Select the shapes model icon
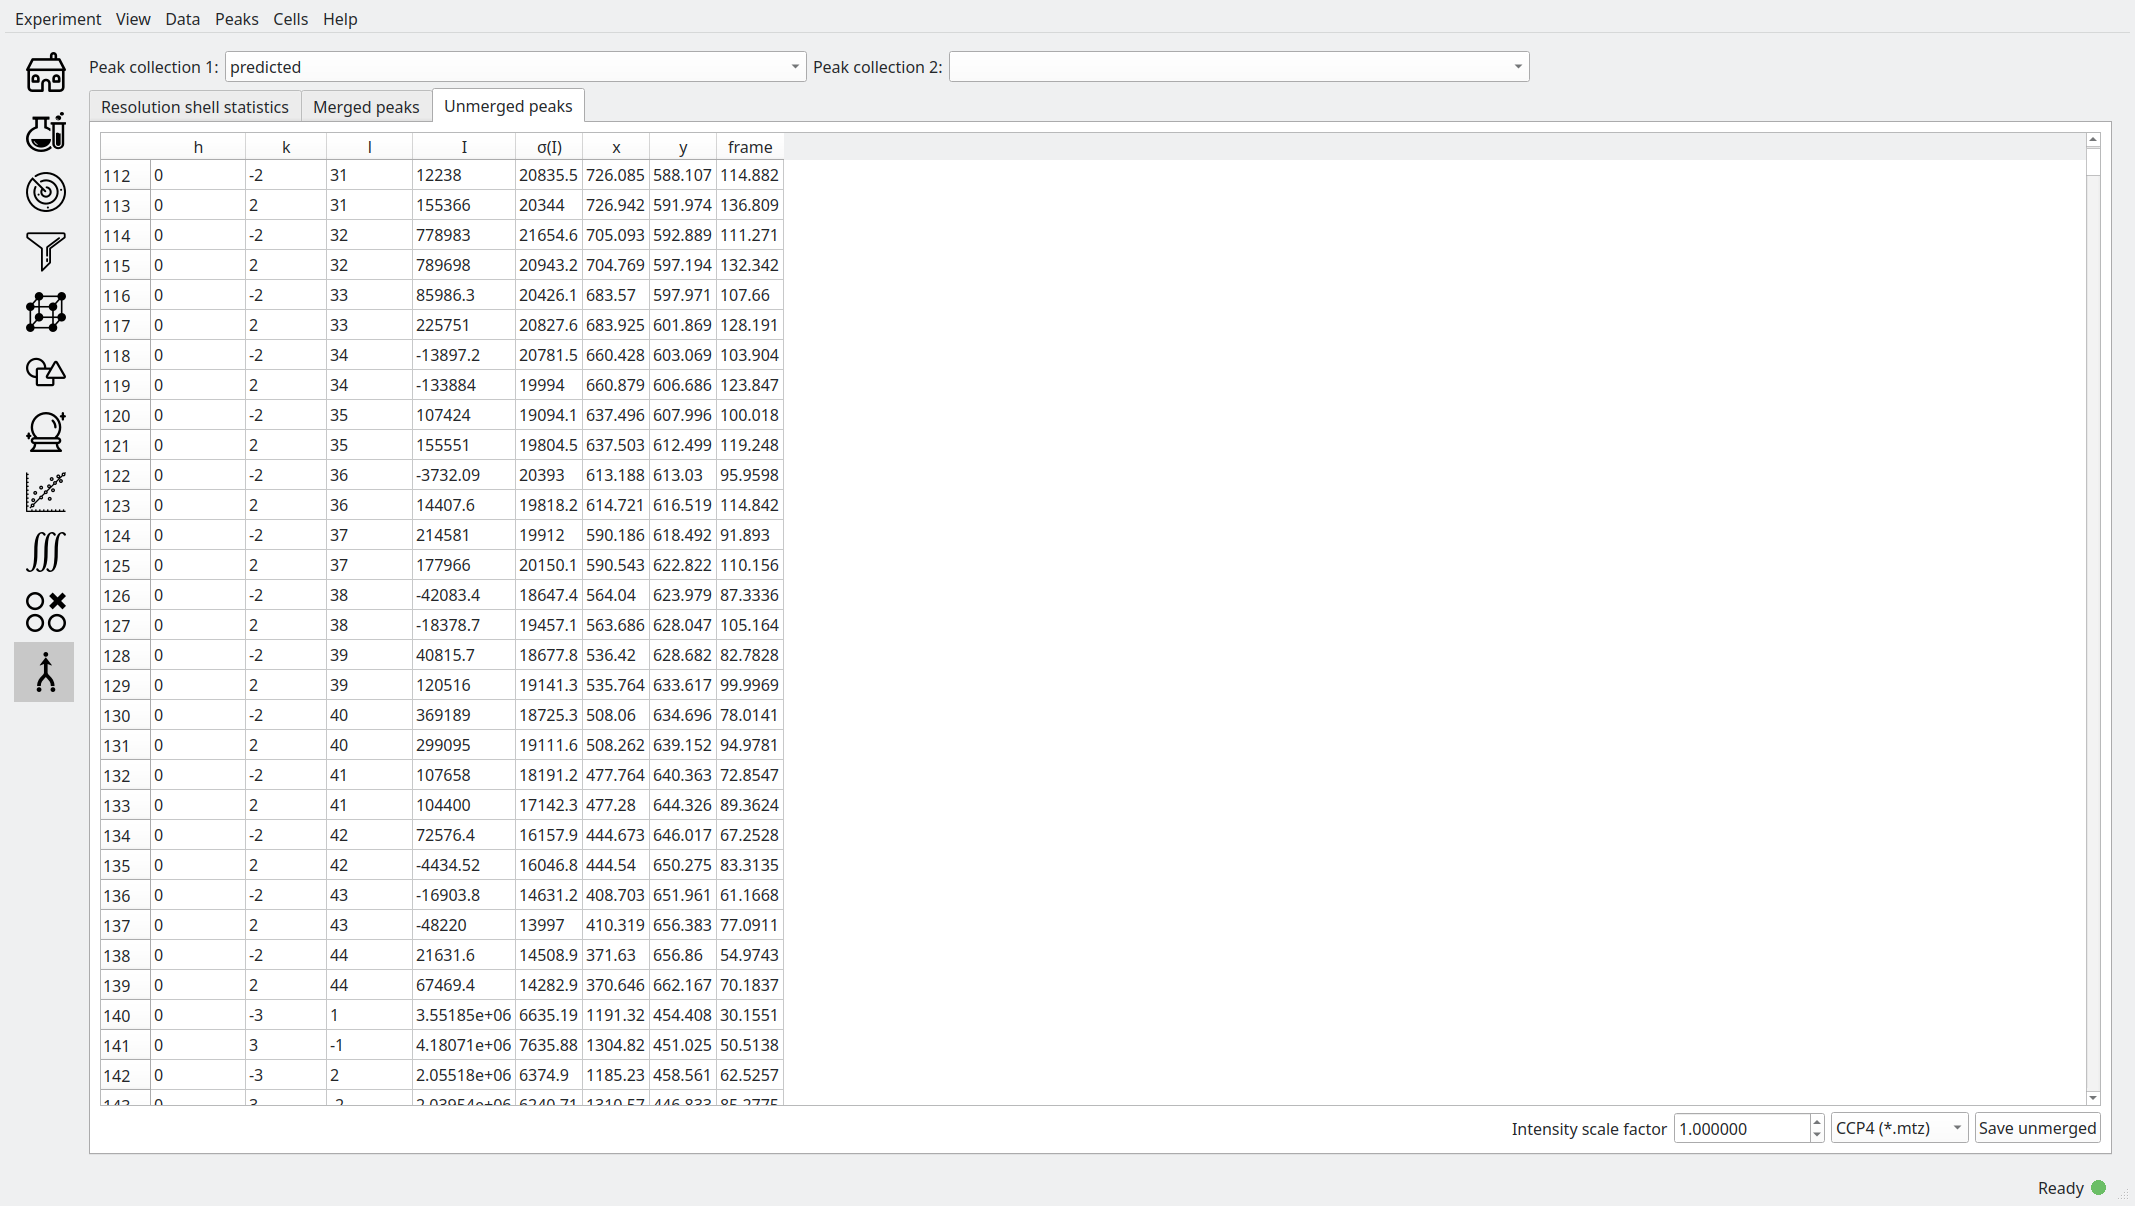The height and width of the screenshot is (1206, 2135). pyautogui.click(x=45, y=372)
